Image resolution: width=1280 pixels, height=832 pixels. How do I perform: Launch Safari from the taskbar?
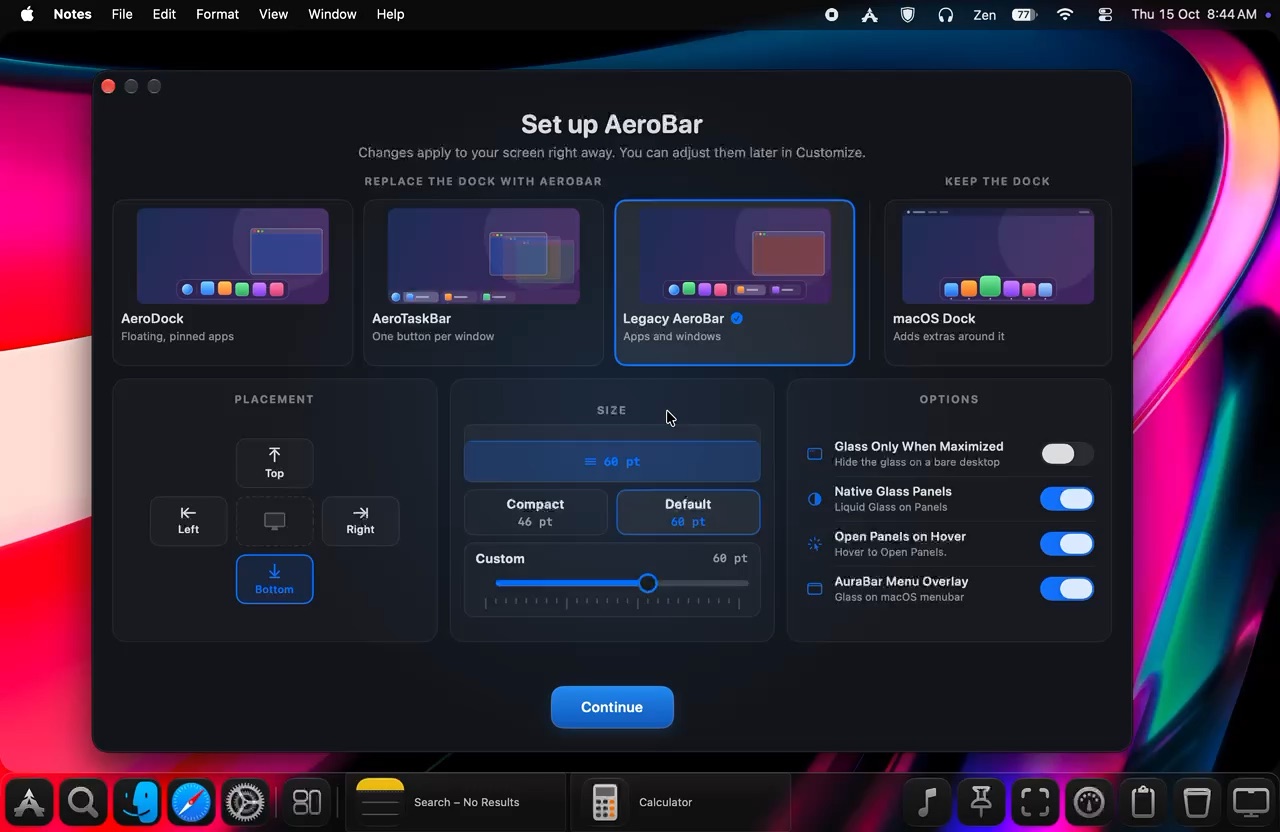tap(191, 802)
